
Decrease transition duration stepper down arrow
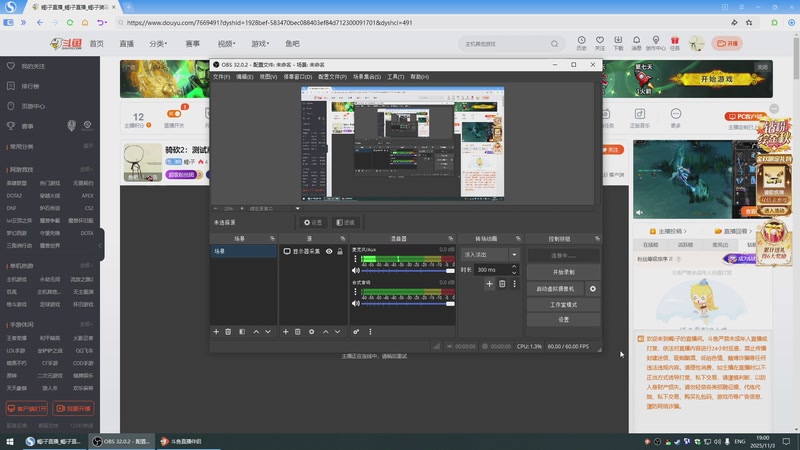tap(514, 272)
